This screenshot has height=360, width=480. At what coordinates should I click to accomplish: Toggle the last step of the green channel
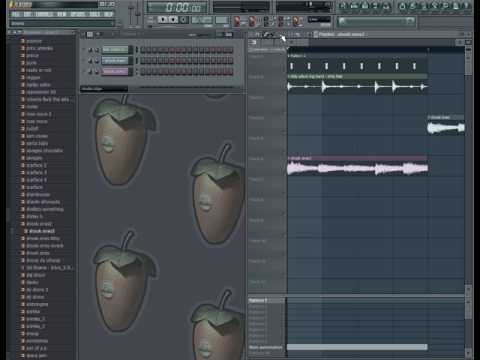coord(230,50)
